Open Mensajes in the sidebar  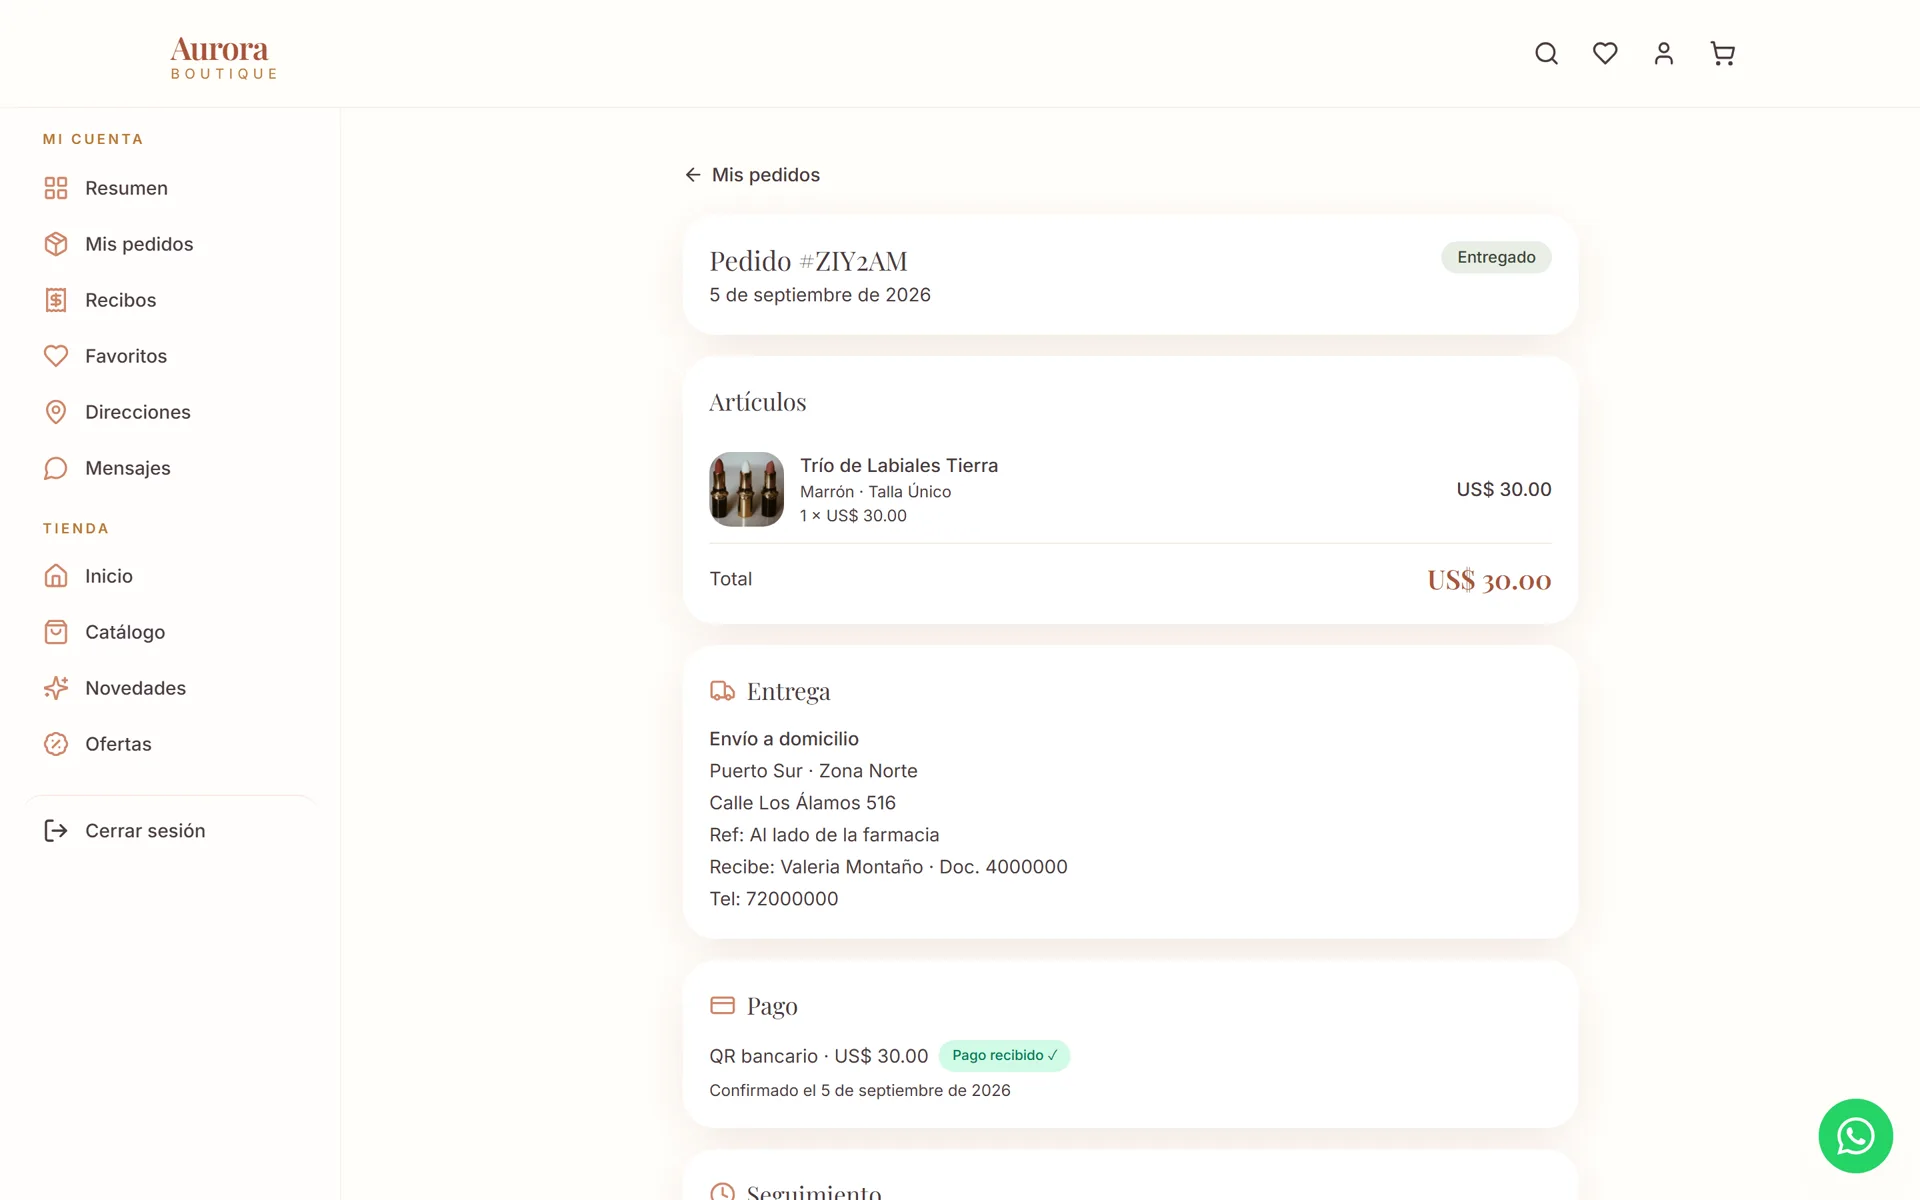[x=170, y=468]
